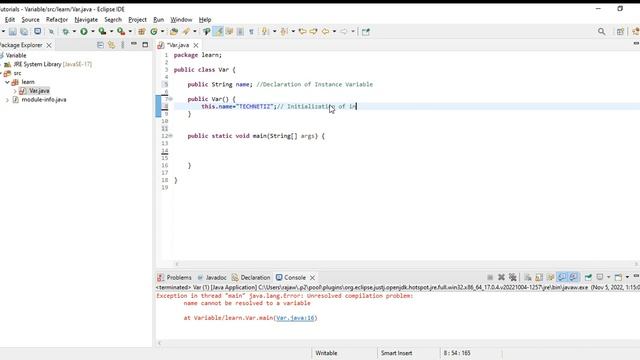The height and width of the screenshot is (360, 640).
Task: Toggle Show Console on standard output change
Action: click(562, 277)
